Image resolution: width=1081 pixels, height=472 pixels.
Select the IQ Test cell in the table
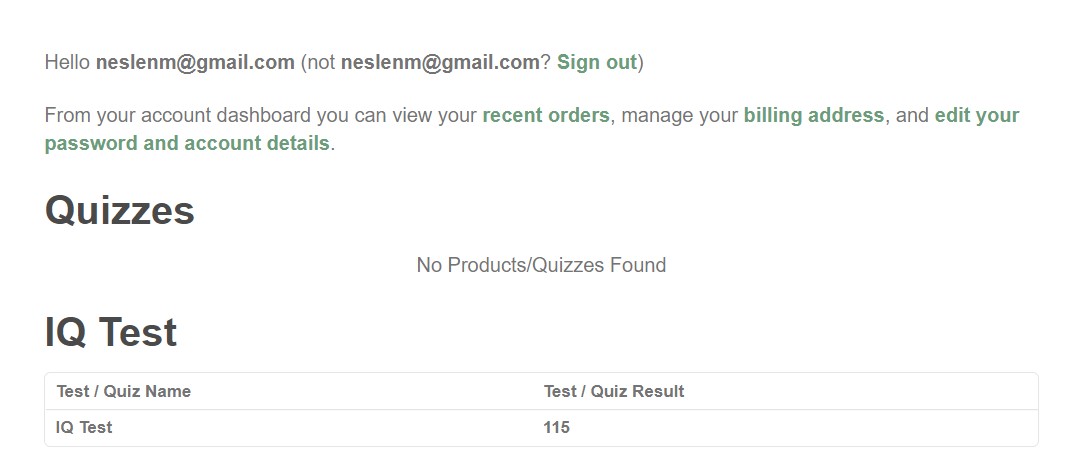(85, 427)
